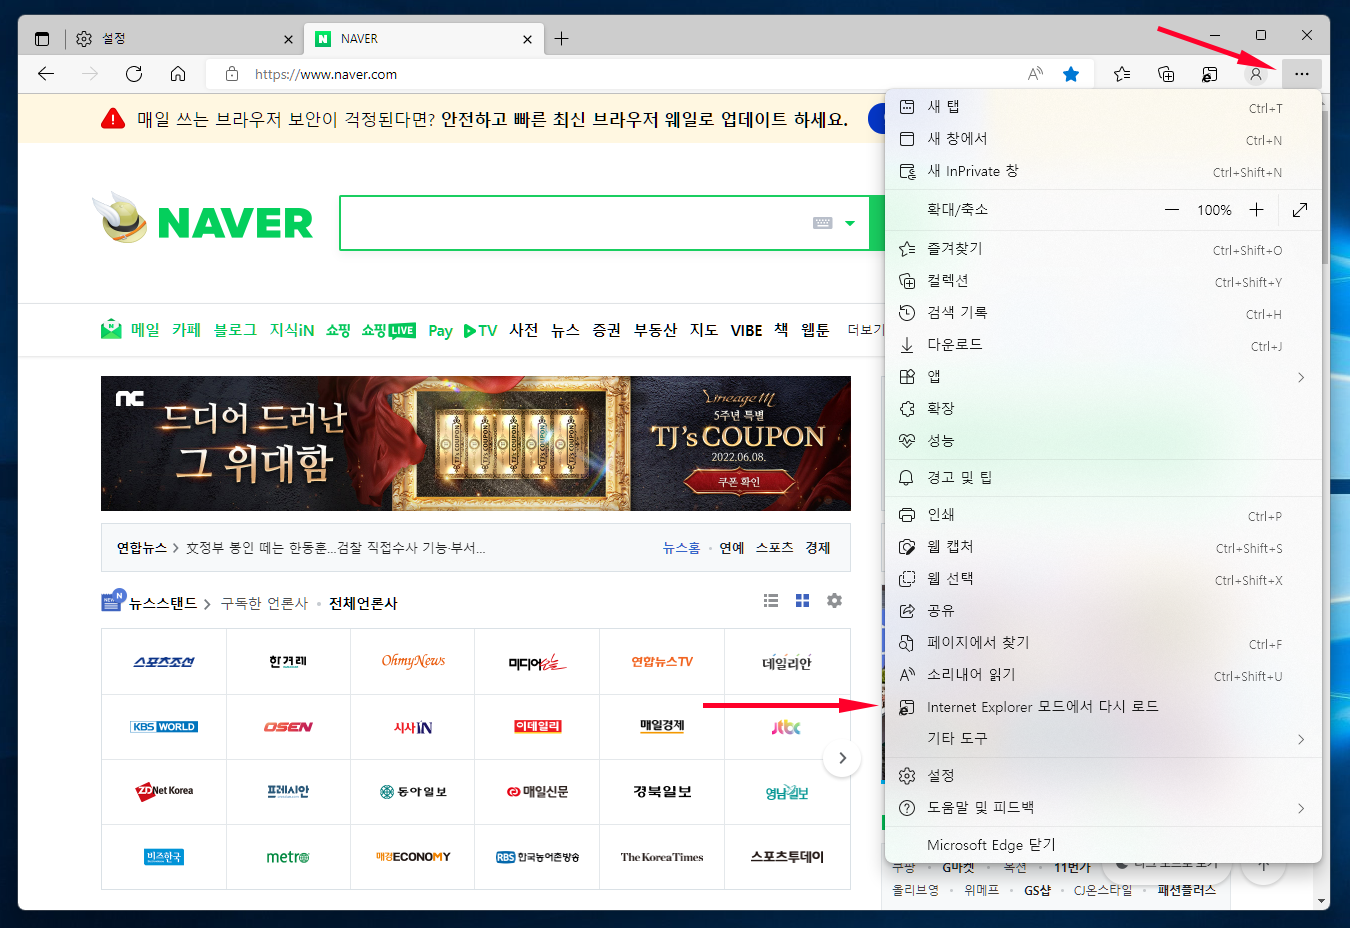Viewport: 1350px width, 928px height.
Task: Expand the 앱 submenu
Action: point(1103,377)
